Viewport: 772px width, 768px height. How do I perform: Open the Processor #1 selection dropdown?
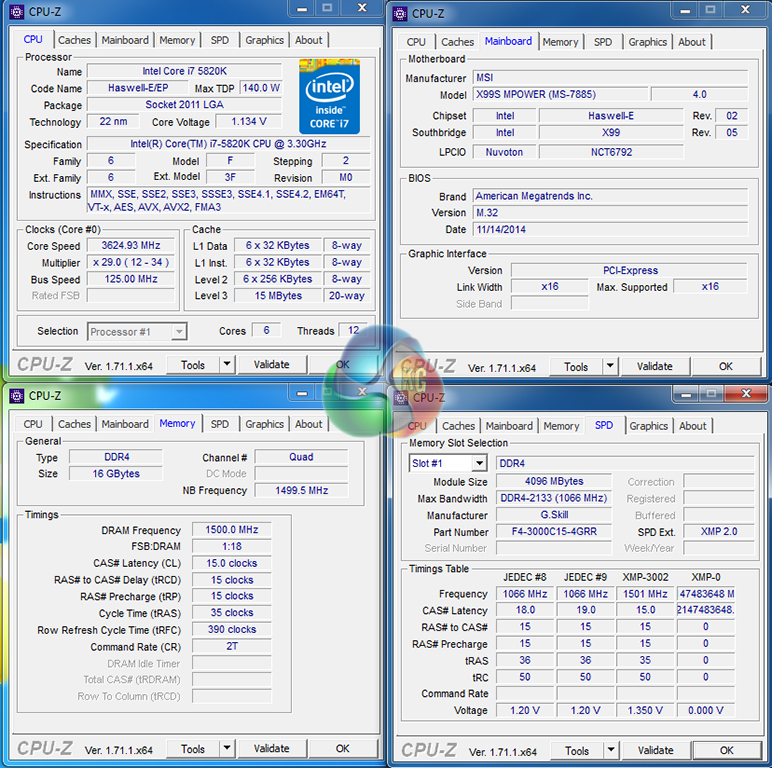[137, 331]
